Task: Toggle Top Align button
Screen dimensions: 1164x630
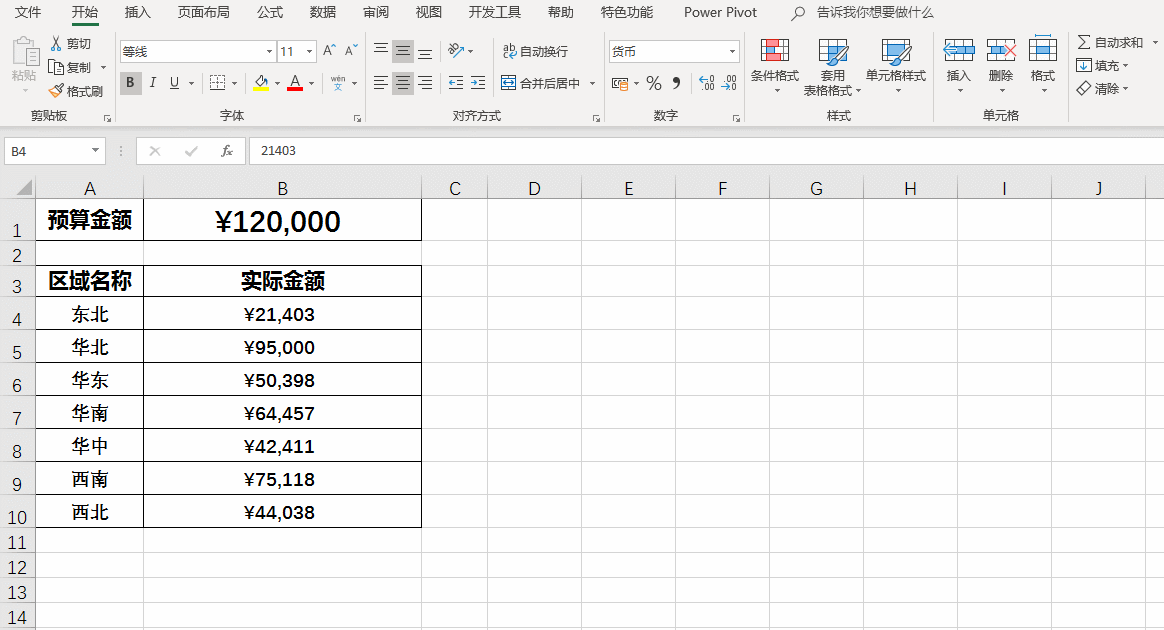Action: (x=381, y=50)
